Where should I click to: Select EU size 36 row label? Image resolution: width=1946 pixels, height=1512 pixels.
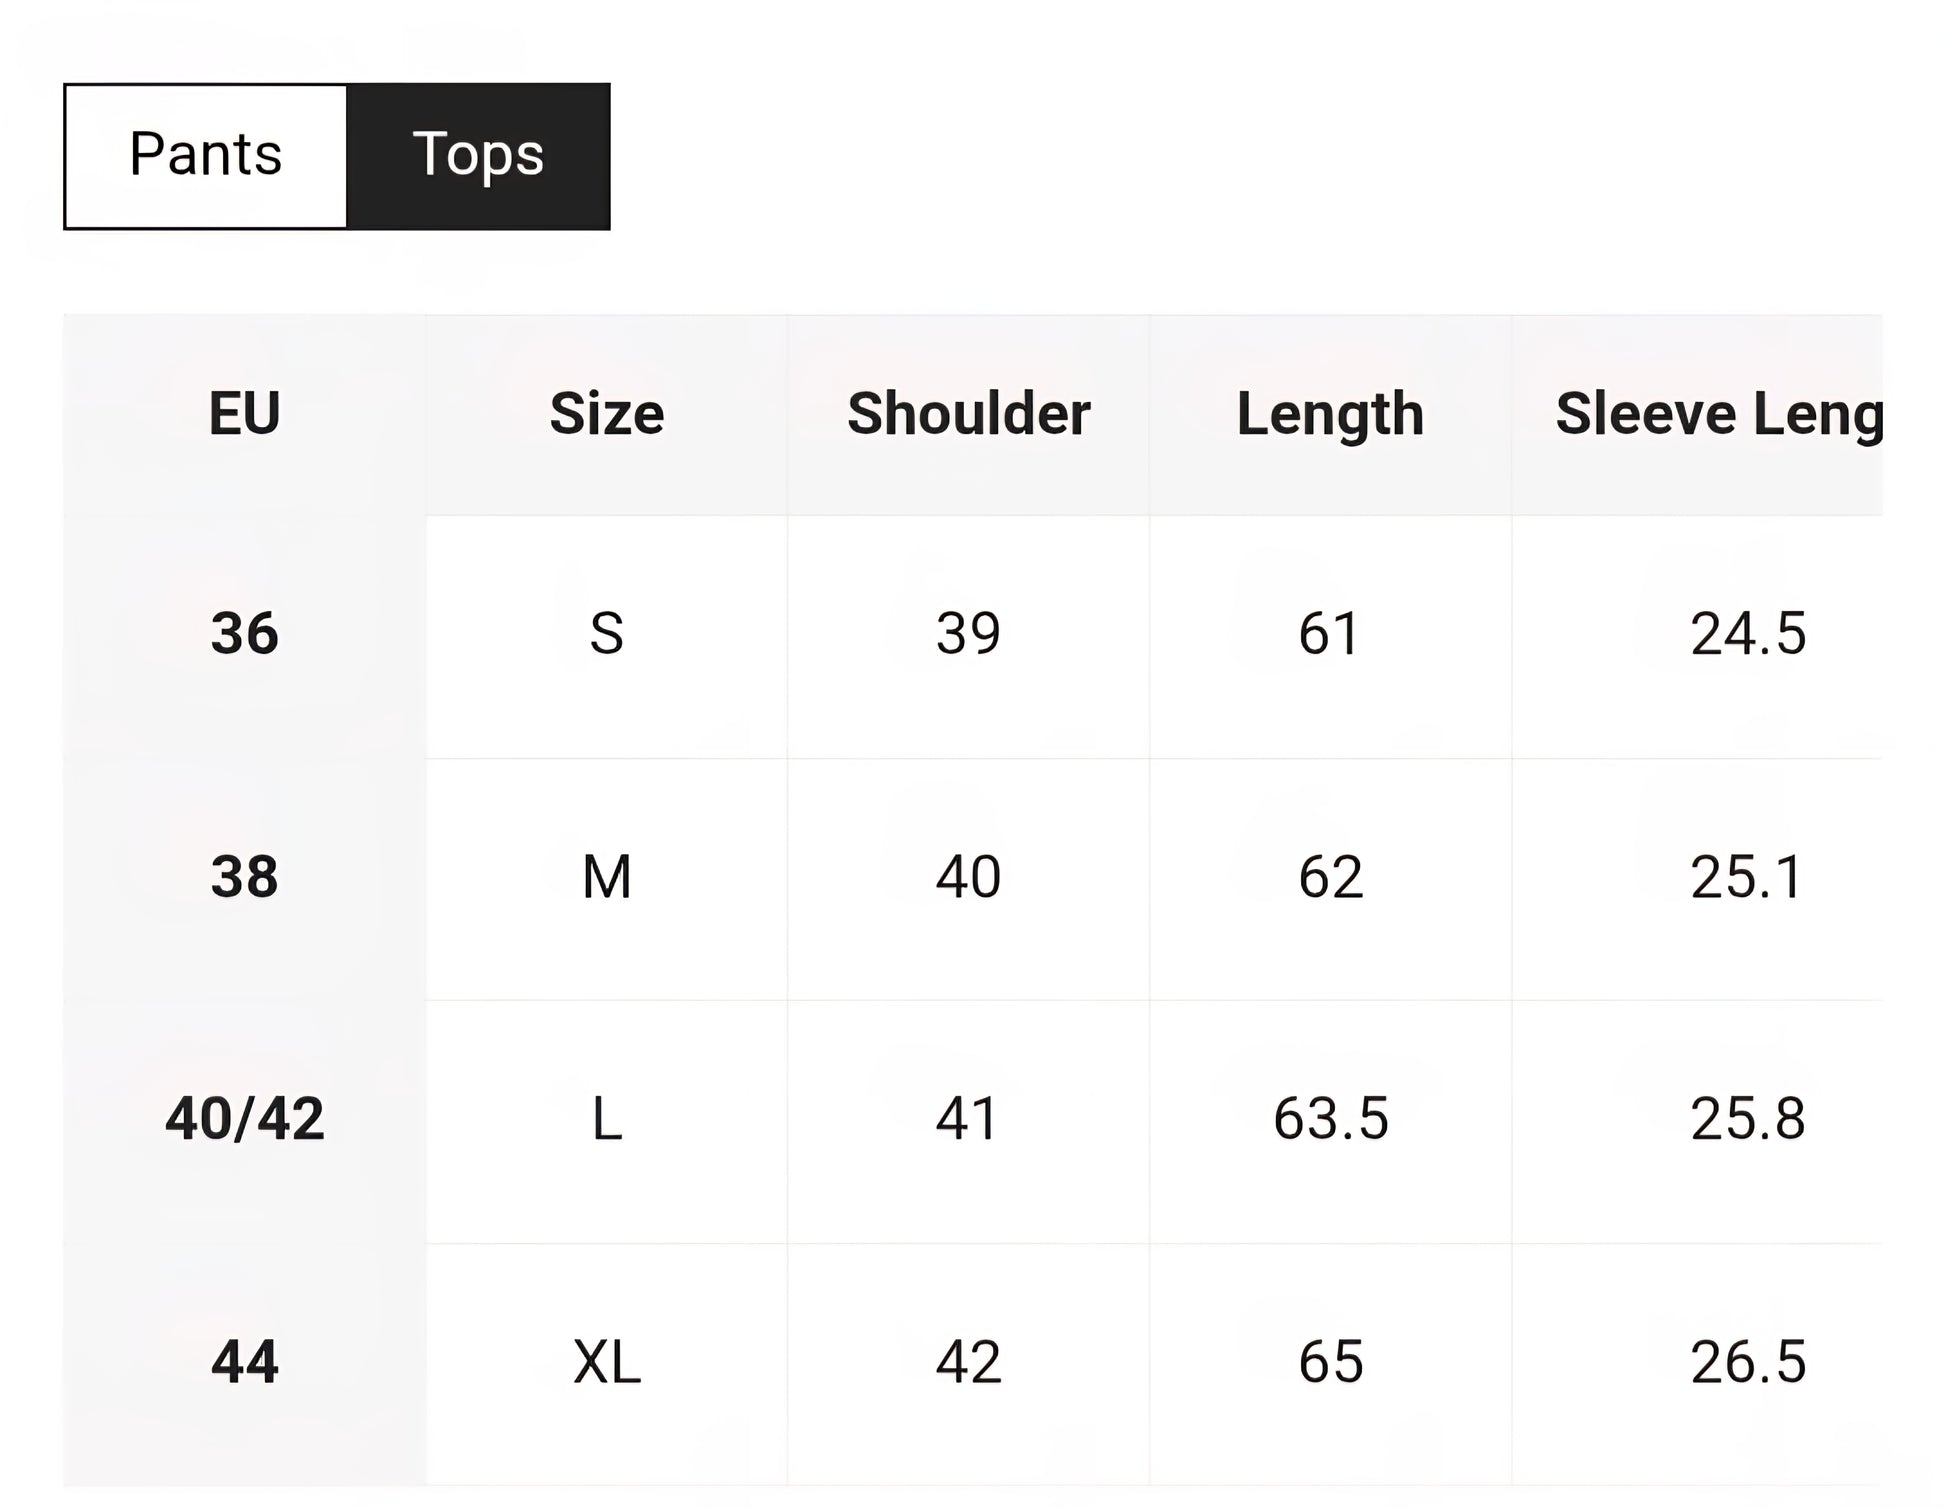tap(245, 634)
